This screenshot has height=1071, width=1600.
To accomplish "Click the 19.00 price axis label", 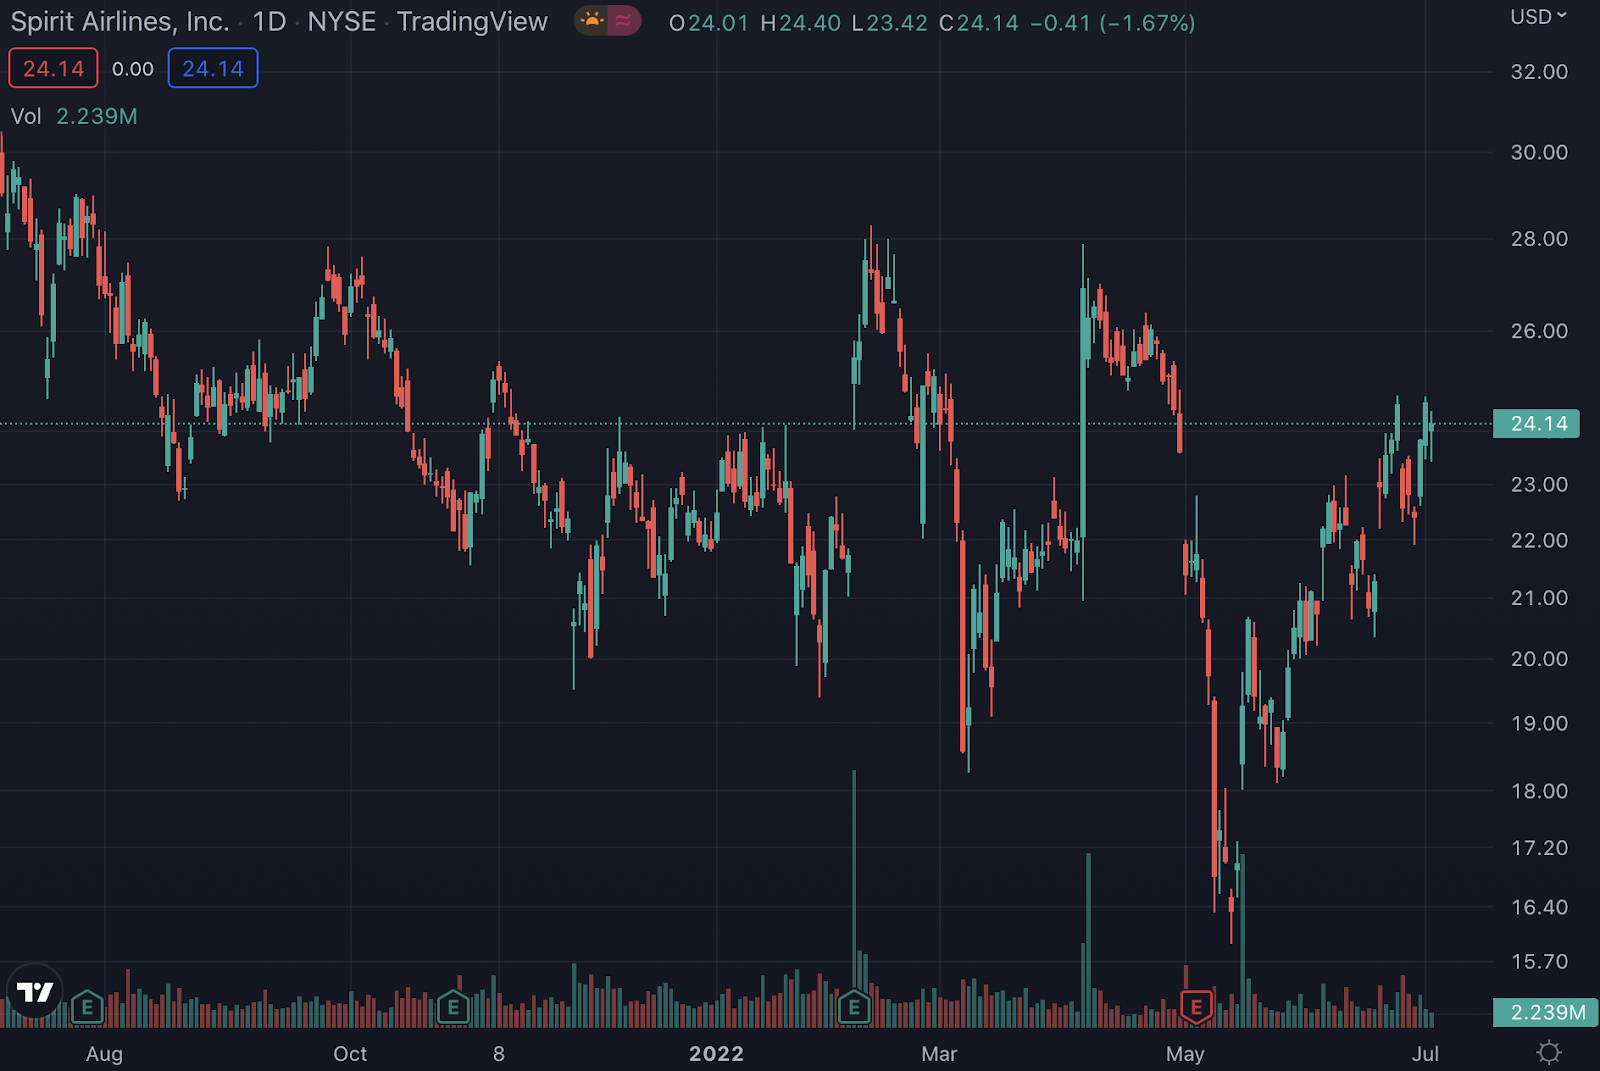I will click(x=1539, y=723).
